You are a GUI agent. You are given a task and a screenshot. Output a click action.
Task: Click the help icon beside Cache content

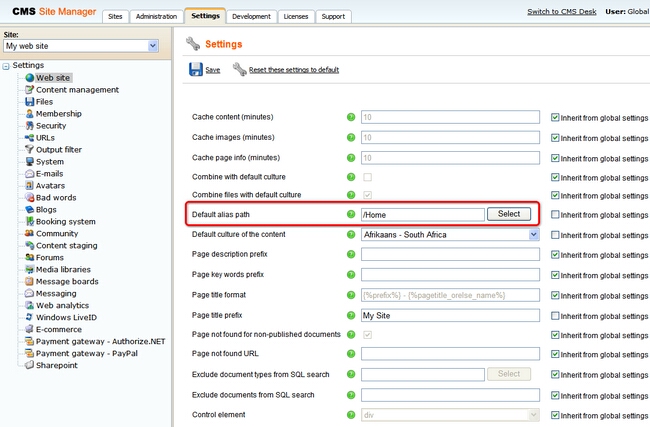point(350,117)
